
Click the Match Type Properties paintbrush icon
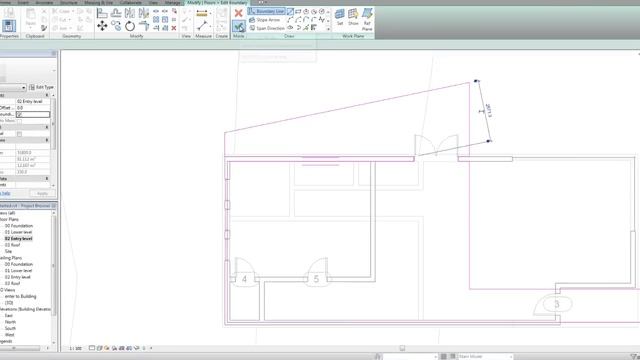(x=44, y=28)
